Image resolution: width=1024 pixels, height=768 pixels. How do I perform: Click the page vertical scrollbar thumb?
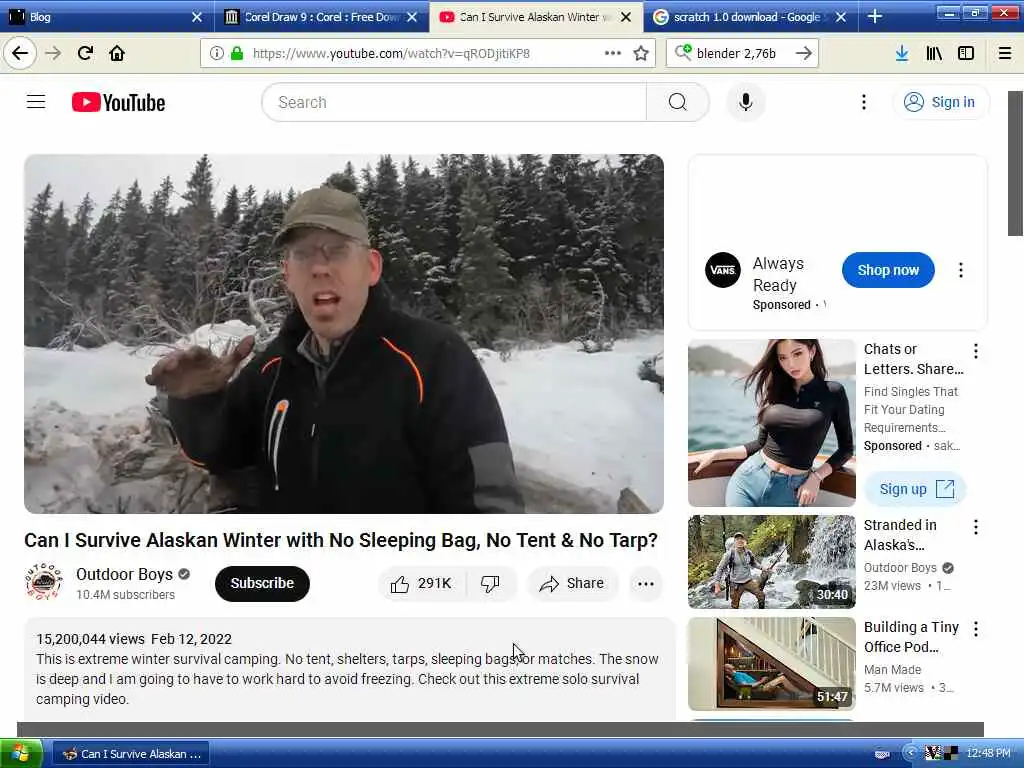tap(1015, 163)
